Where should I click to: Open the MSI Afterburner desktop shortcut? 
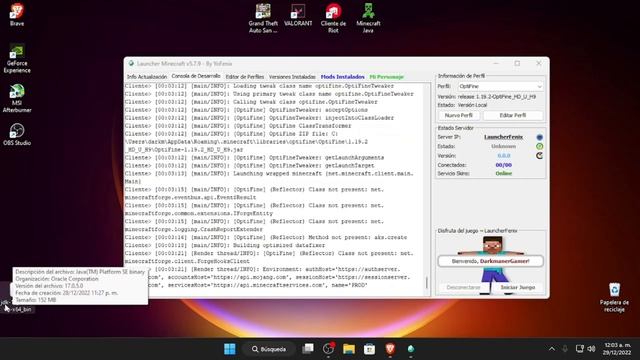pos(17,98)
